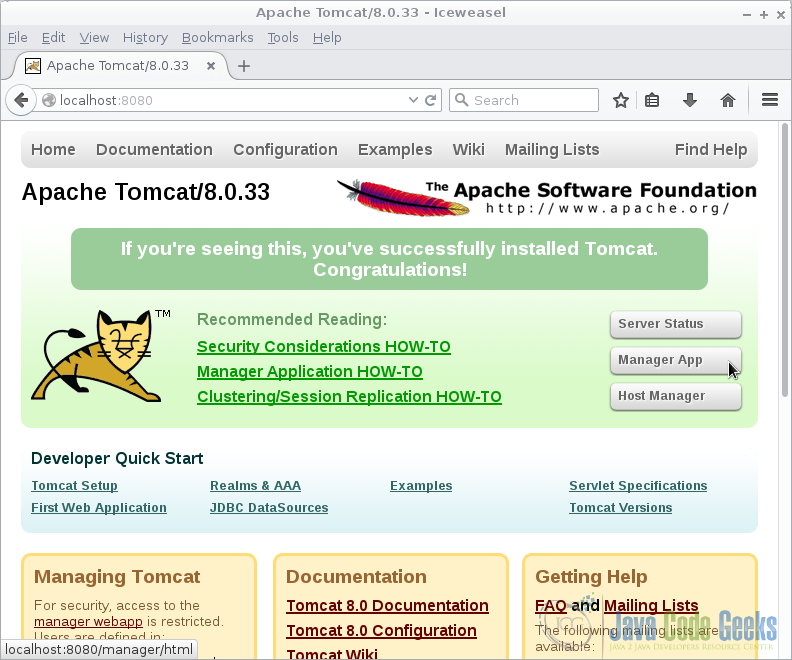Show bookmarks list icon in toolbar
This screenshot has height=660, width=792.
click(x=652, y=100)
